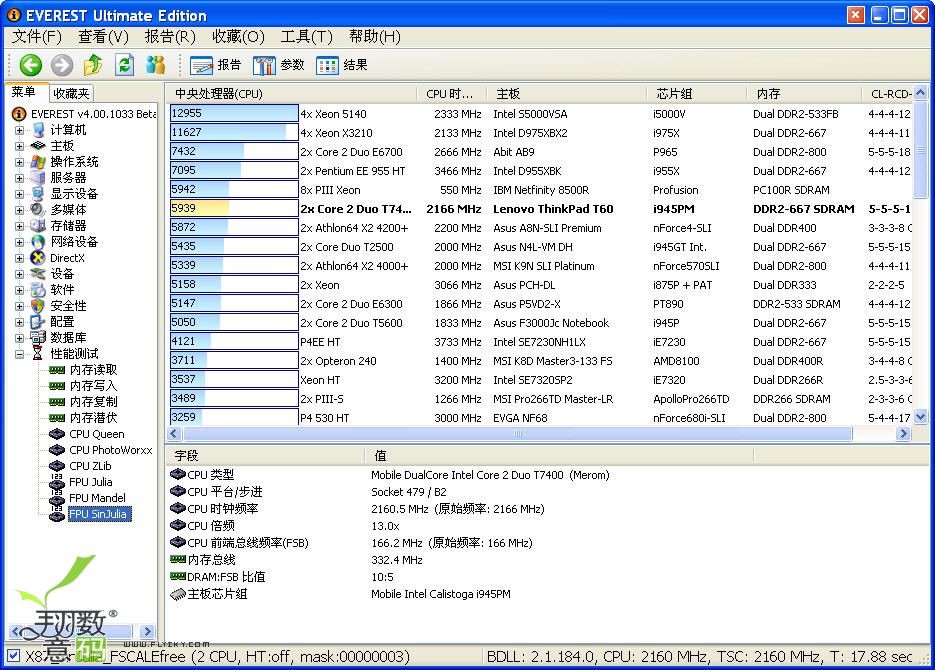Viewport: 935px width, 670px height.
Task: Expand the 数据库 tree node
Action: click(19, 338)
